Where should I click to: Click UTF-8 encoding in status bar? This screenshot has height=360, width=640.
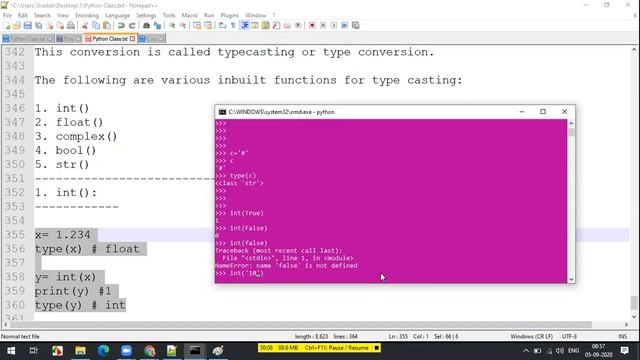(x=569, y=336)
